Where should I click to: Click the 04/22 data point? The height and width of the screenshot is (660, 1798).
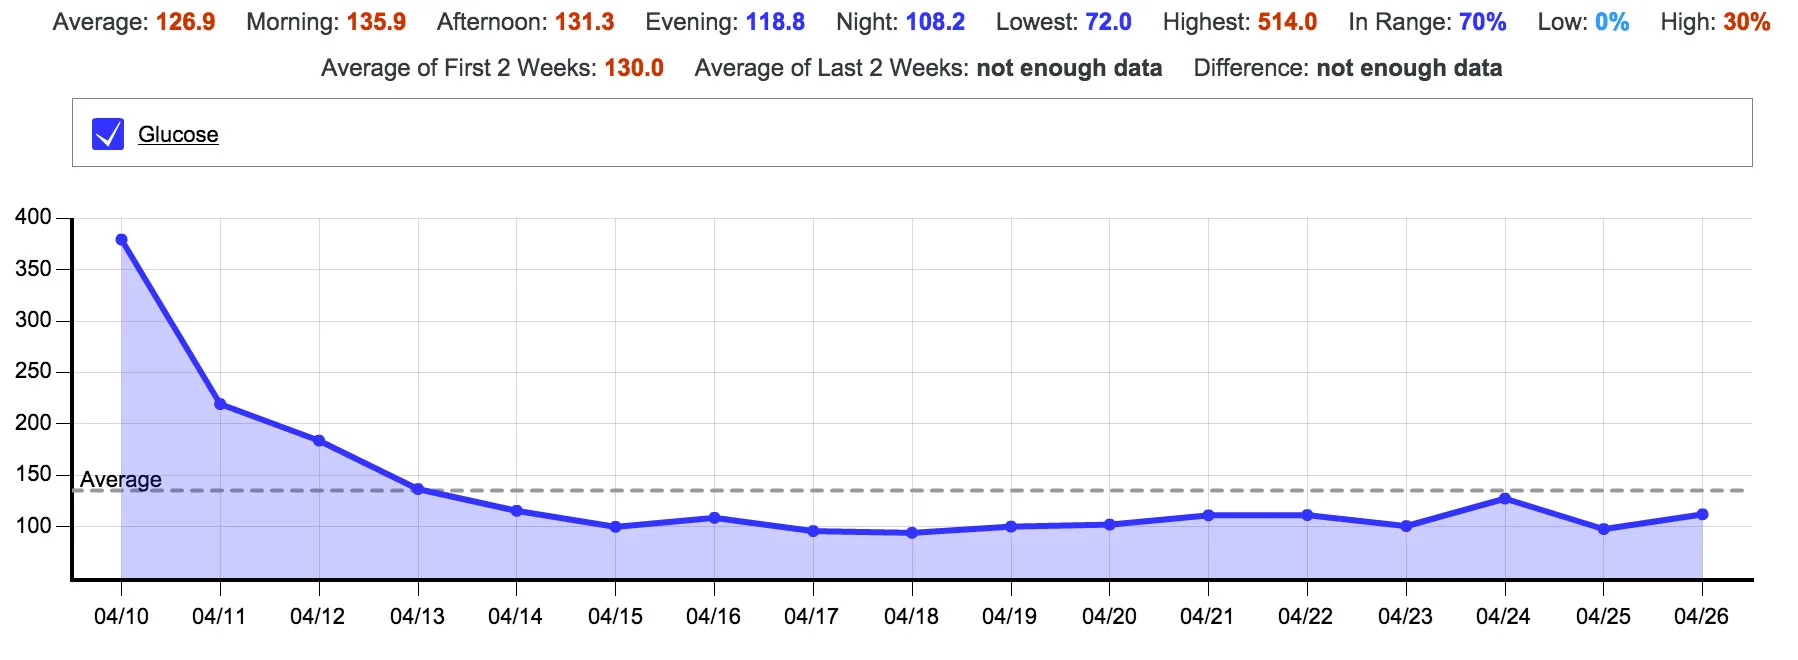click(x=1307, y=515)
